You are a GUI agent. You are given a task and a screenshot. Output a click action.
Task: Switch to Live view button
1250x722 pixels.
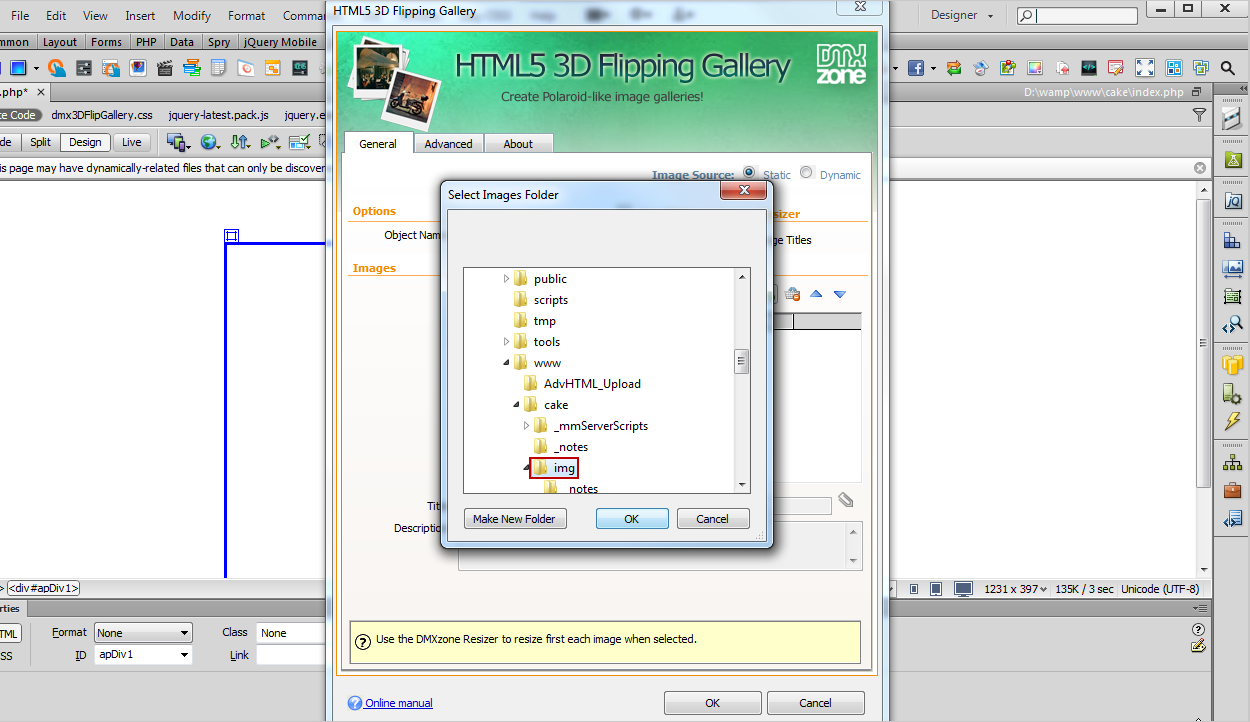[131, 142]
